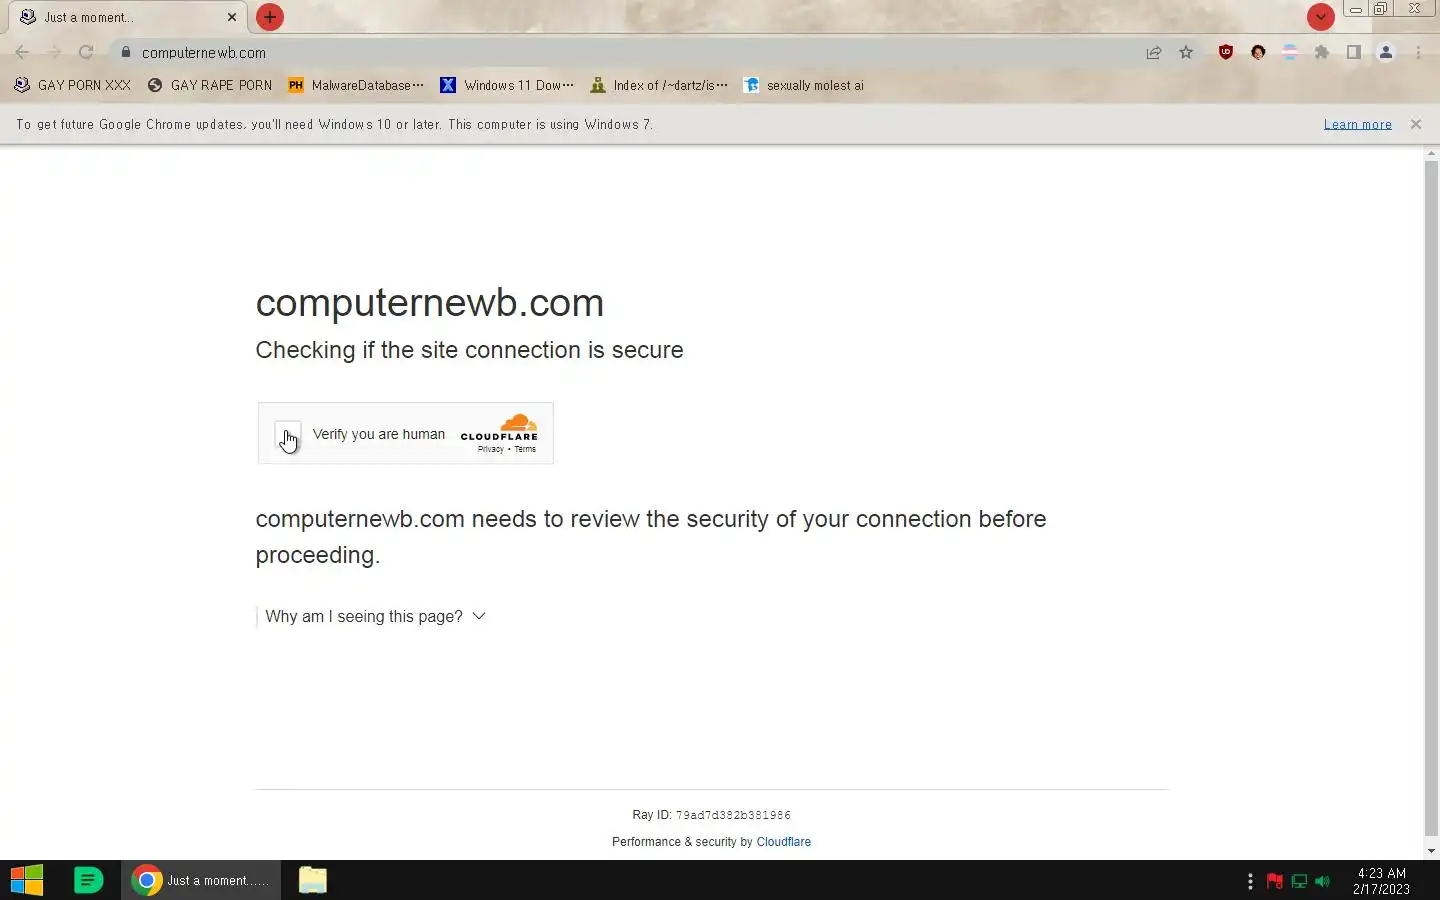Image resolution: width=1440 pixels, height=900 pixels.
Task: Open the tab search dropdown arrow
Action: click(1320, 17)
